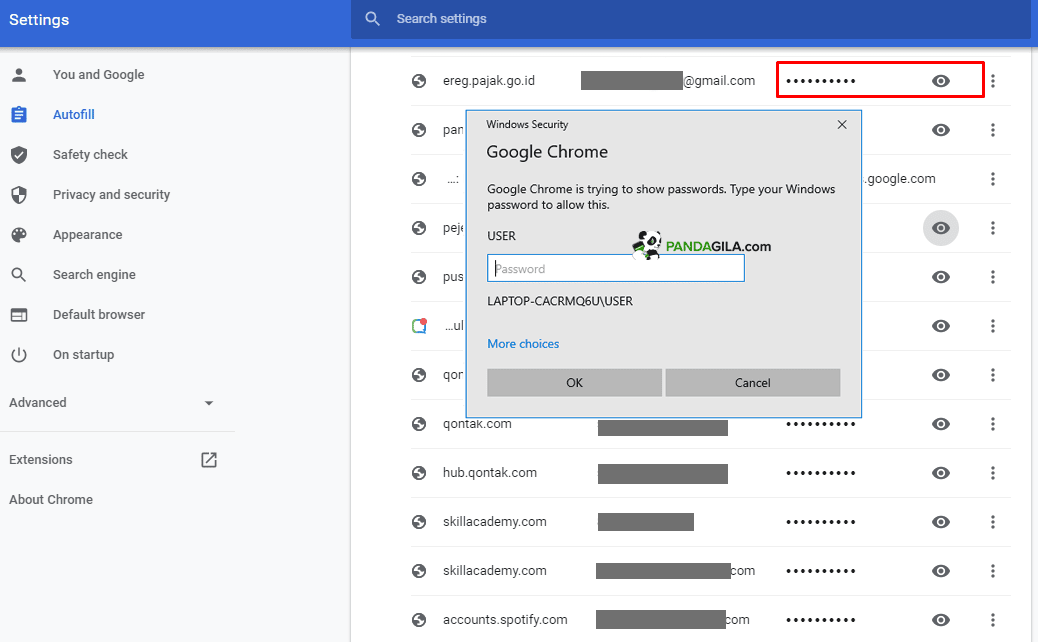Screen dimensions: 1038x642
Task: Open more actions for the ...ul row
Action: (x=992, y=326)
